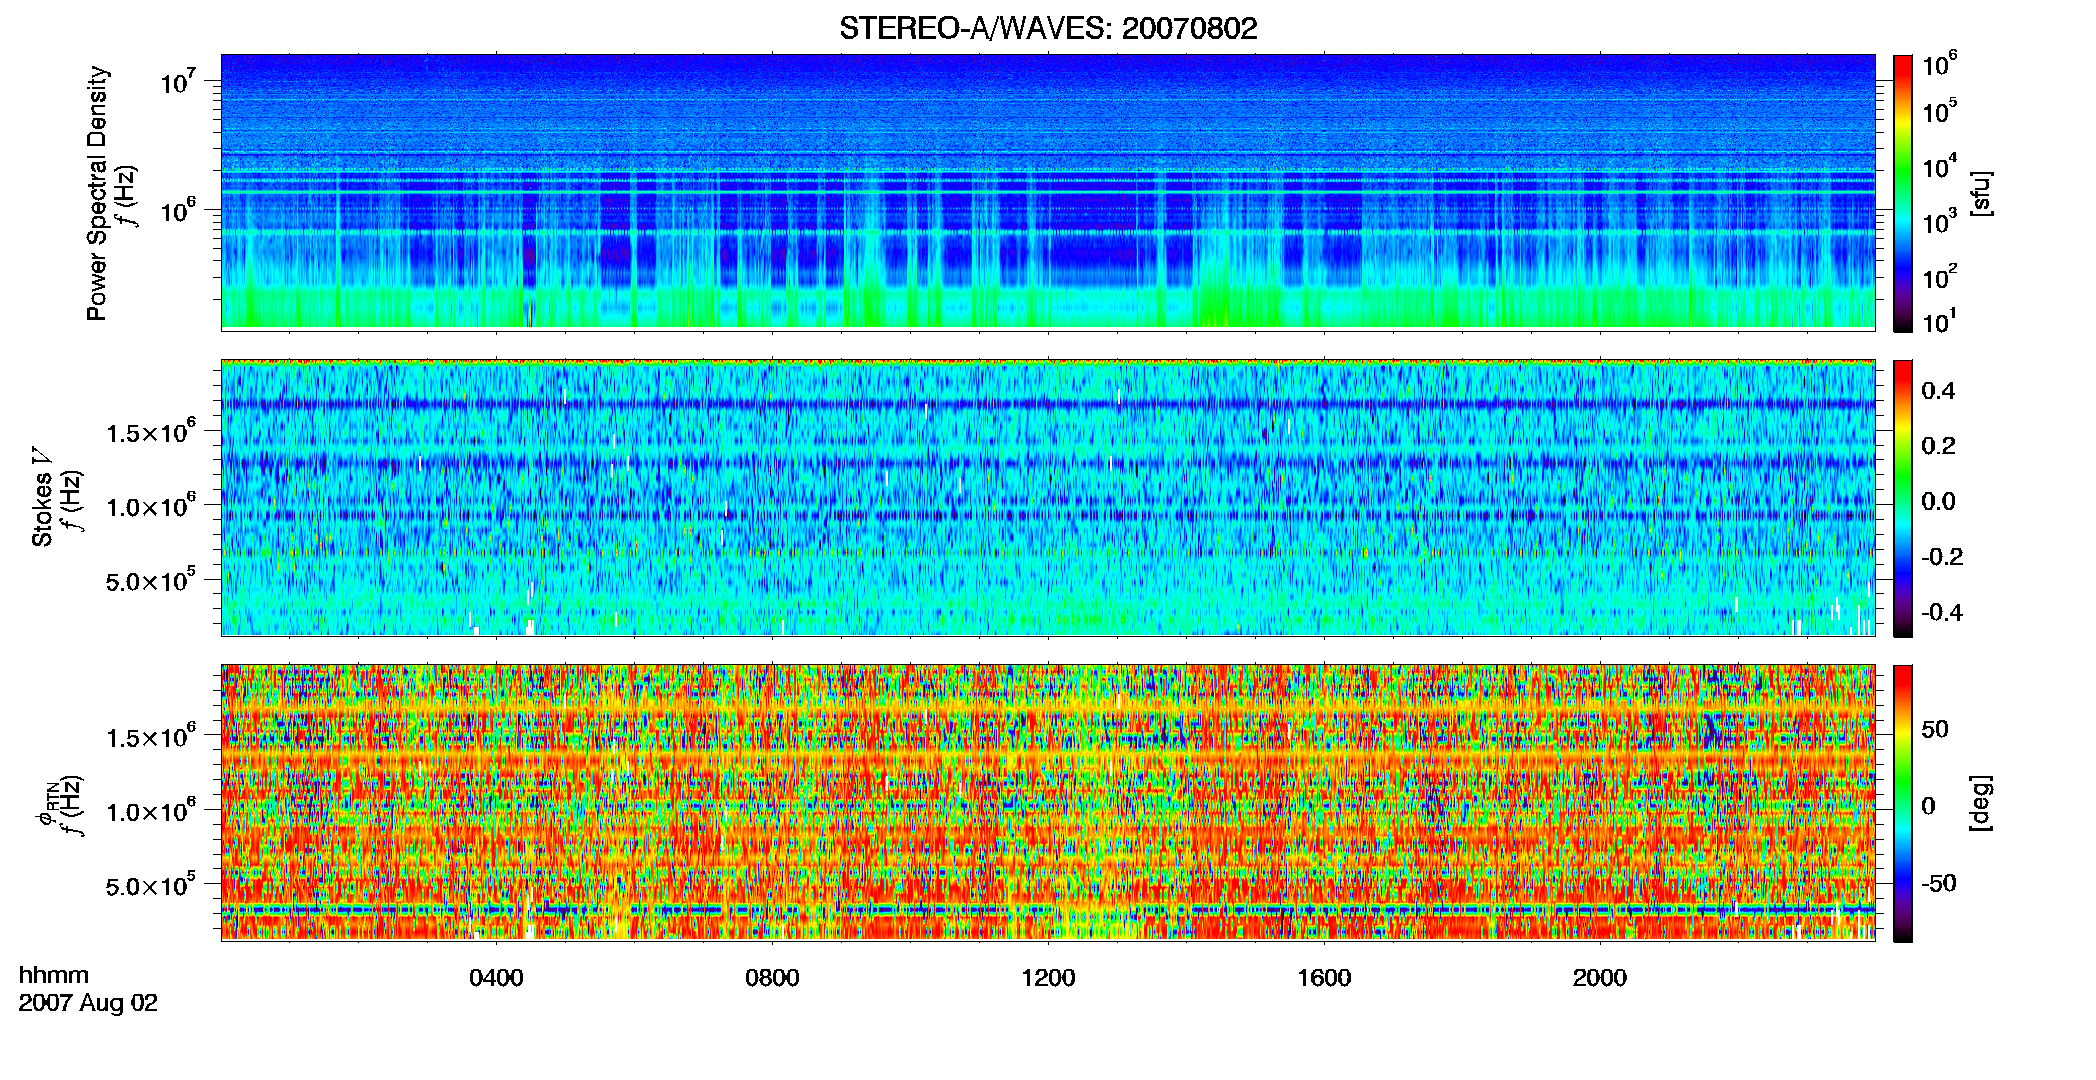Click the 0400 time tick label
Screen dimensions: 2096x1080
coord(496,978)
